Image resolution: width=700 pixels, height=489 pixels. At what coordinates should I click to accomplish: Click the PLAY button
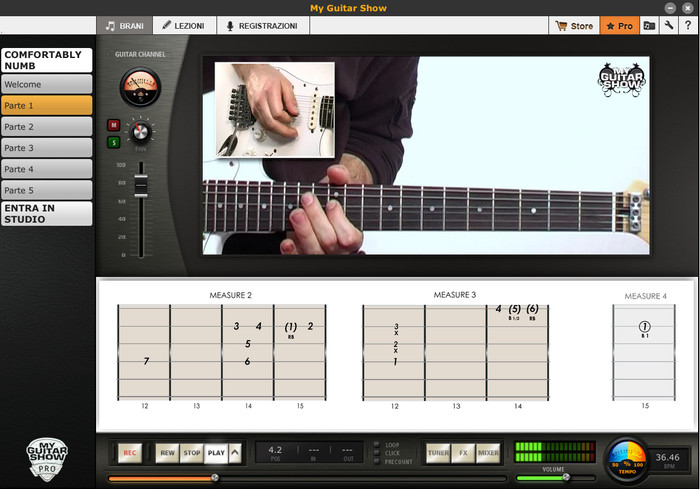(217, 453)
